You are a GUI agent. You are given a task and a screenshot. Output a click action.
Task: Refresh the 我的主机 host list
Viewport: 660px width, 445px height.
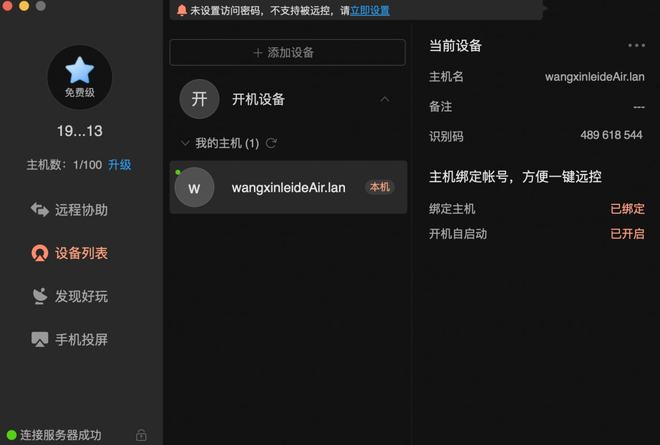pyautogui.click(x=271, y=144)
